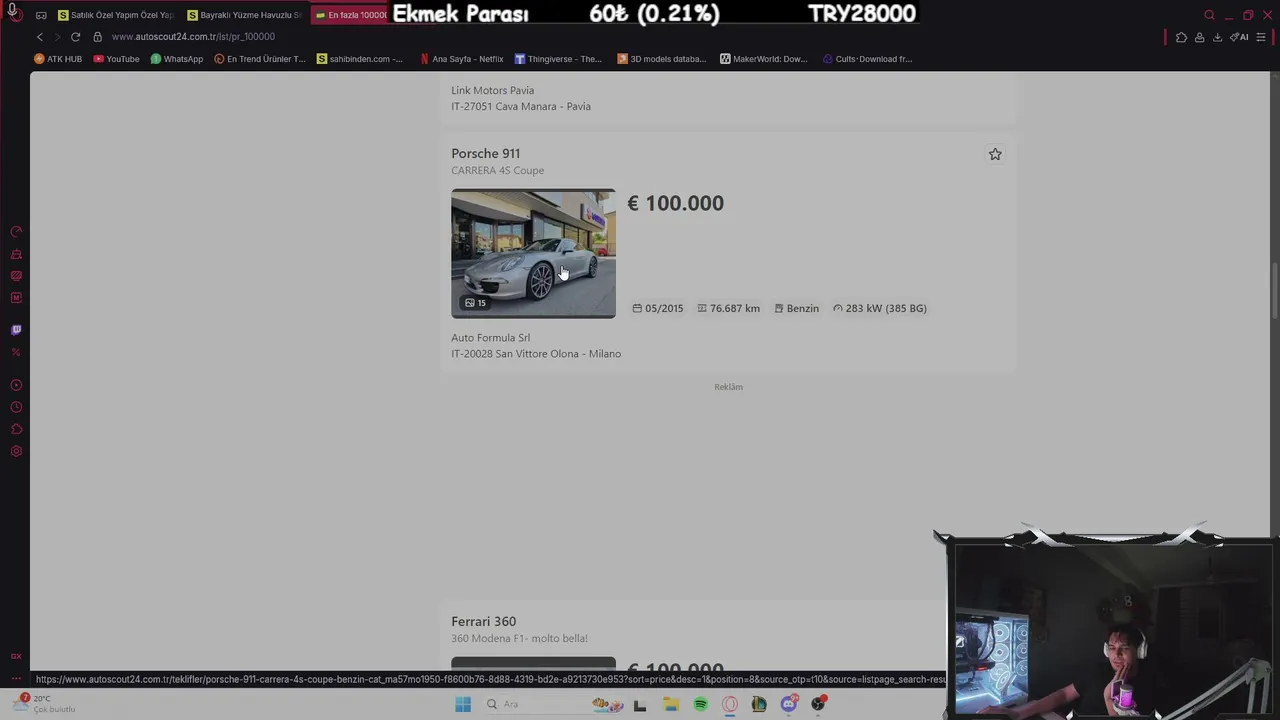Open the Porsche 911 listing photo
The height and width of the screenshot is (720, 1280).
pyautogui.click(x=533, y=254)
